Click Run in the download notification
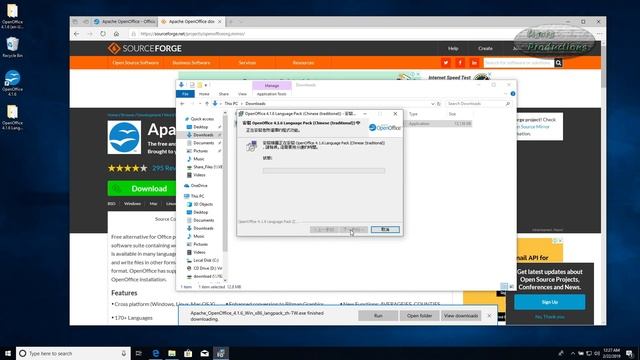The width and height of the screenshot is (640, 360). coord(378,316)
